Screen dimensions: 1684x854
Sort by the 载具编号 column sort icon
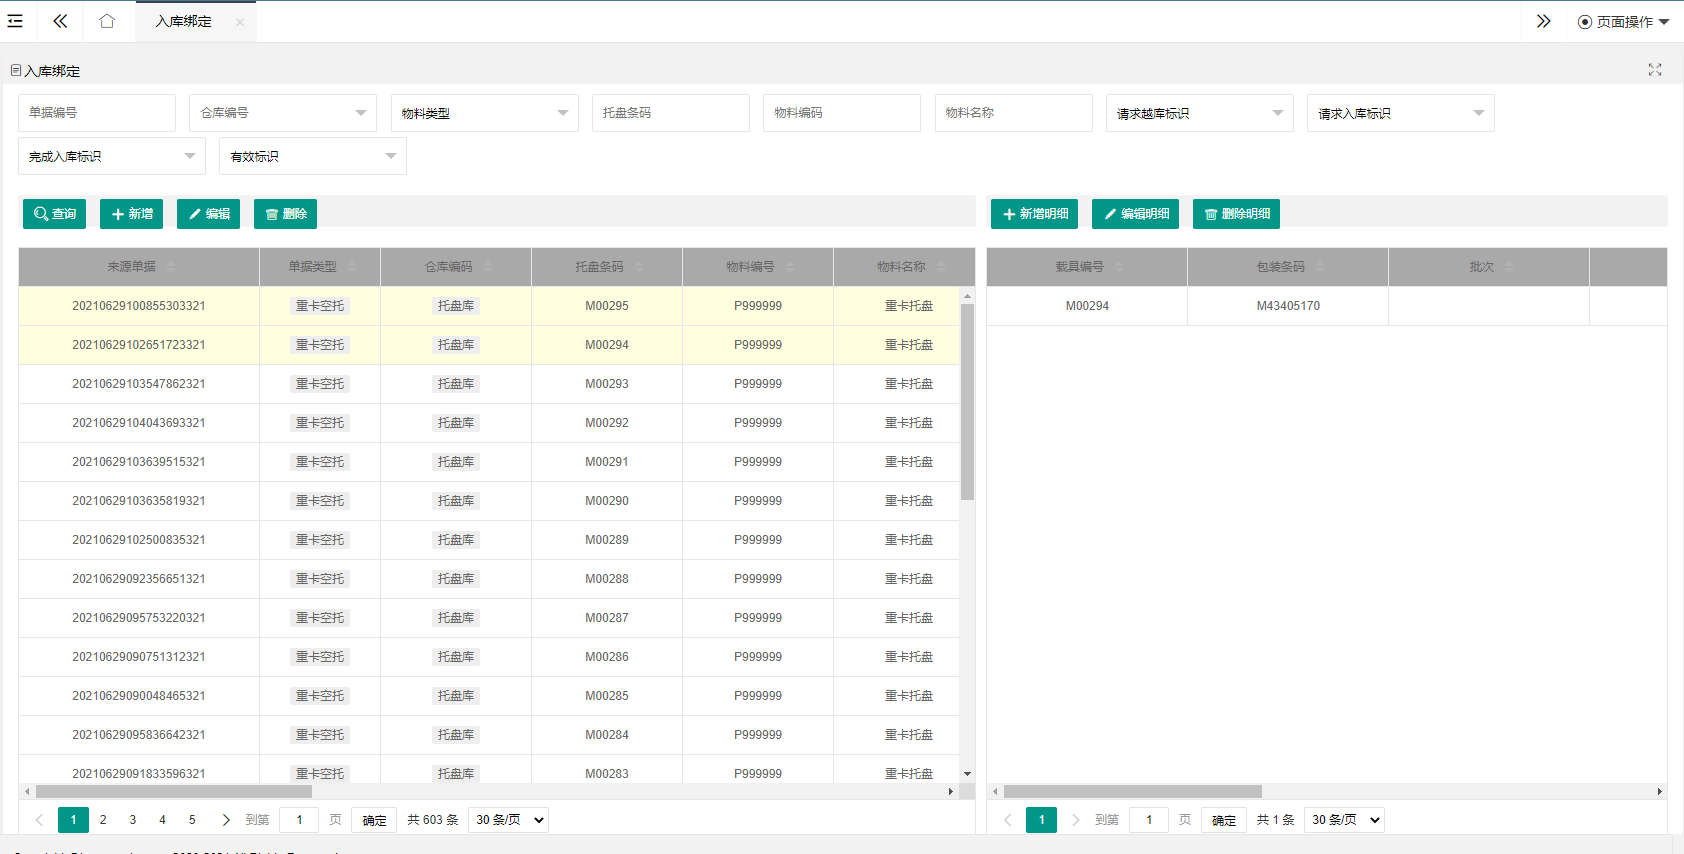pos(1119,267)
